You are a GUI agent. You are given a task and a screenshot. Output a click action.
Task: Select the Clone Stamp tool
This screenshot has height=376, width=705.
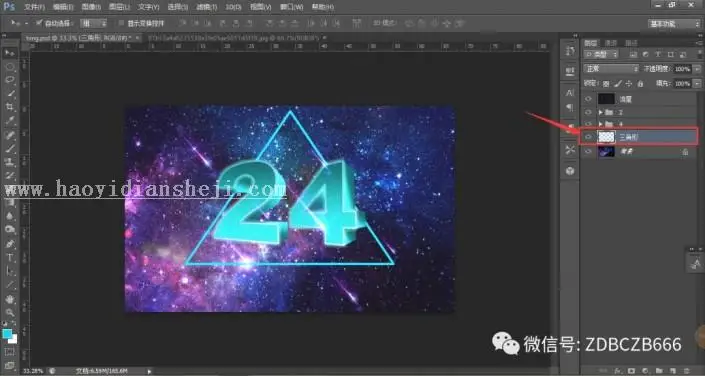9,161
